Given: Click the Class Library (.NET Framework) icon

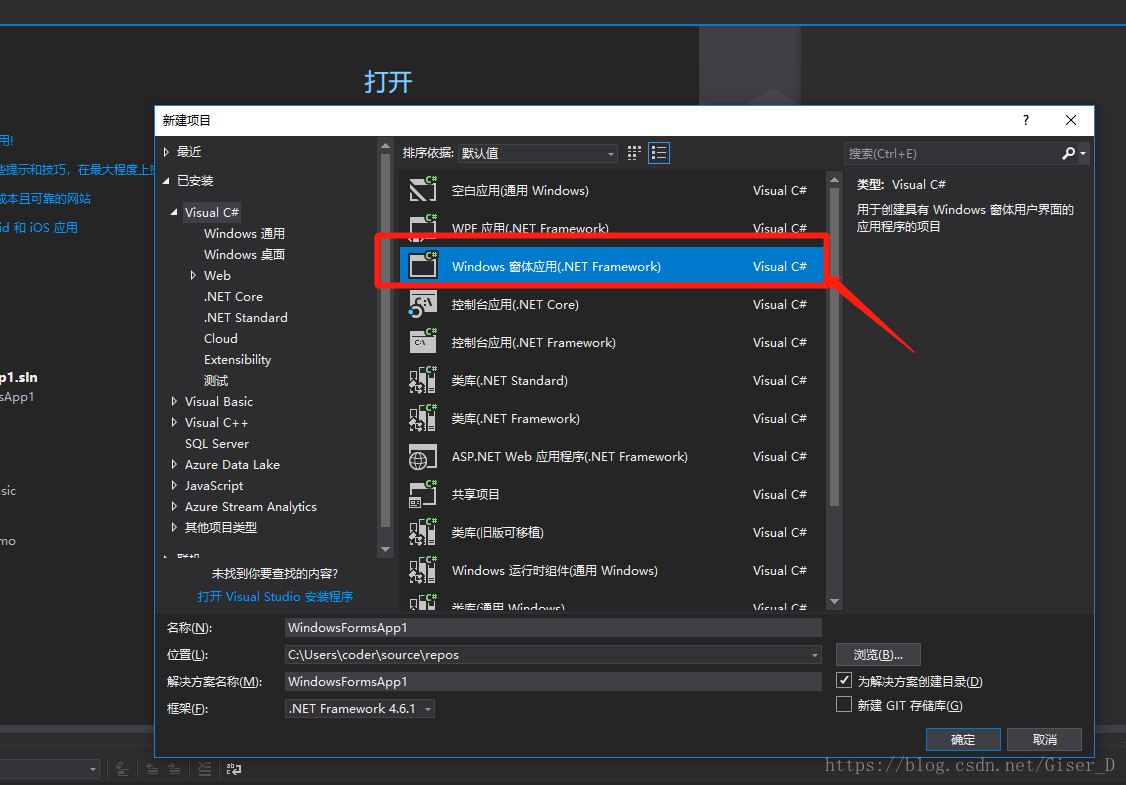Looking at the screenshot, I should (x=423, y=418).
